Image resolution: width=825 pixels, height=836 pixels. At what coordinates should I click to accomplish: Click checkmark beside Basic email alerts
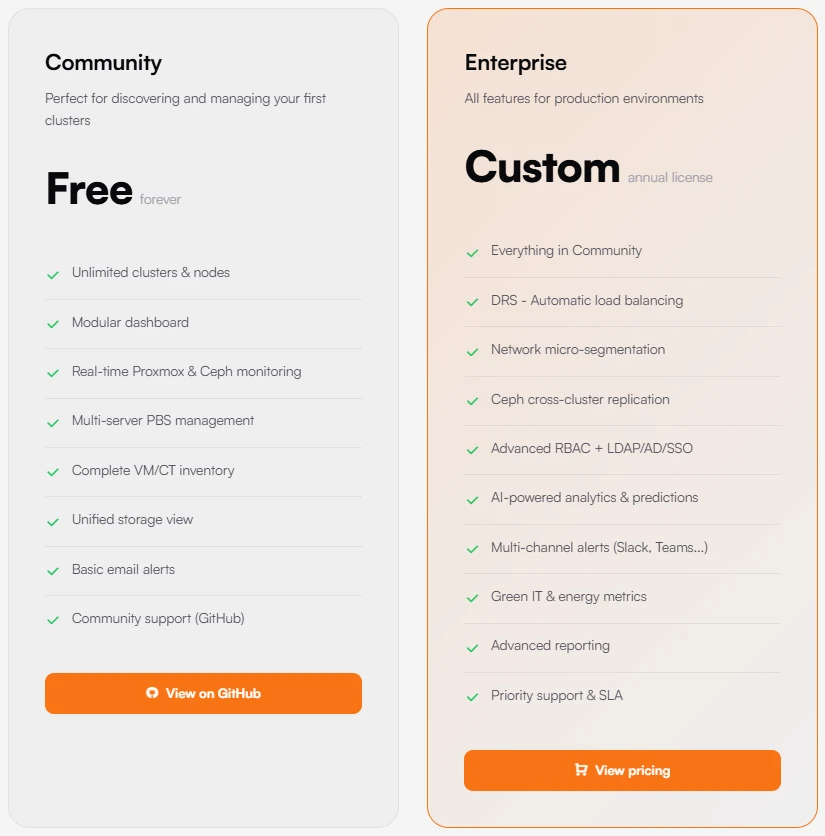click(53, 571)
